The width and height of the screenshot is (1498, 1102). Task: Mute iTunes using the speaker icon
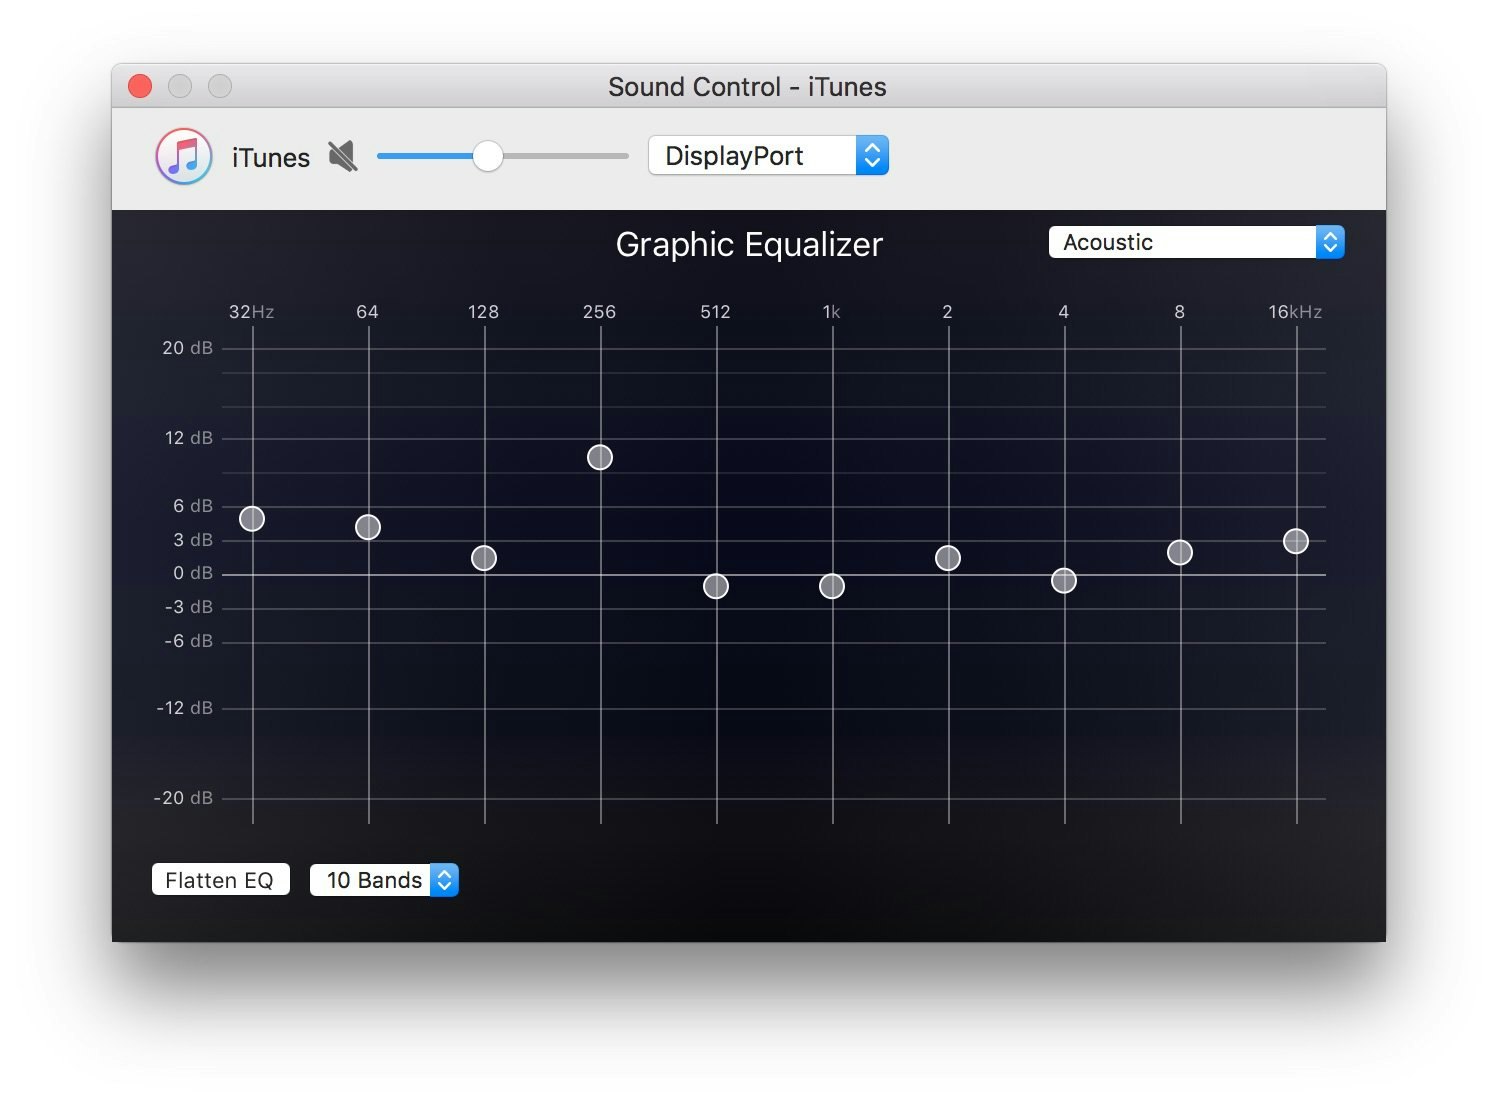tap(341, 156)
